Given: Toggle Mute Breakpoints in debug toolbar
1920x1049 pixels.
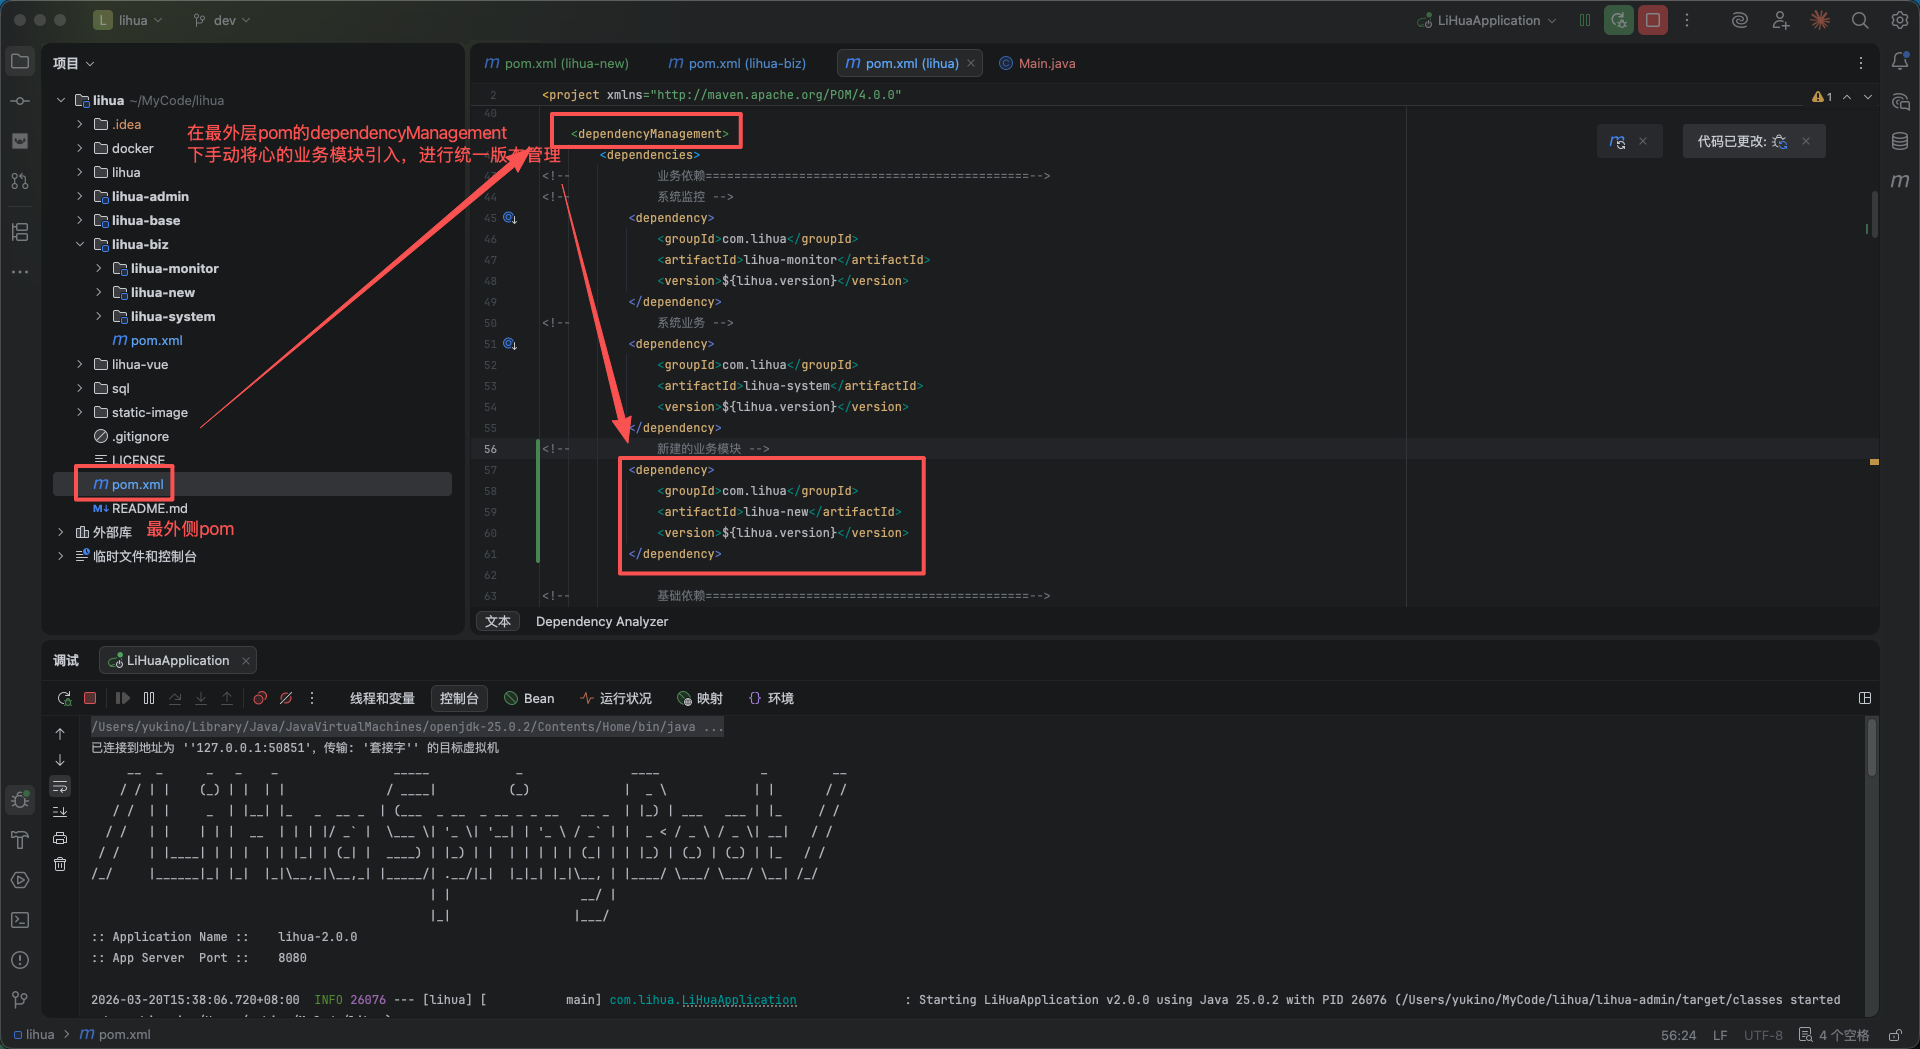Looking at the screenshot, I should (x=286, y=698).
